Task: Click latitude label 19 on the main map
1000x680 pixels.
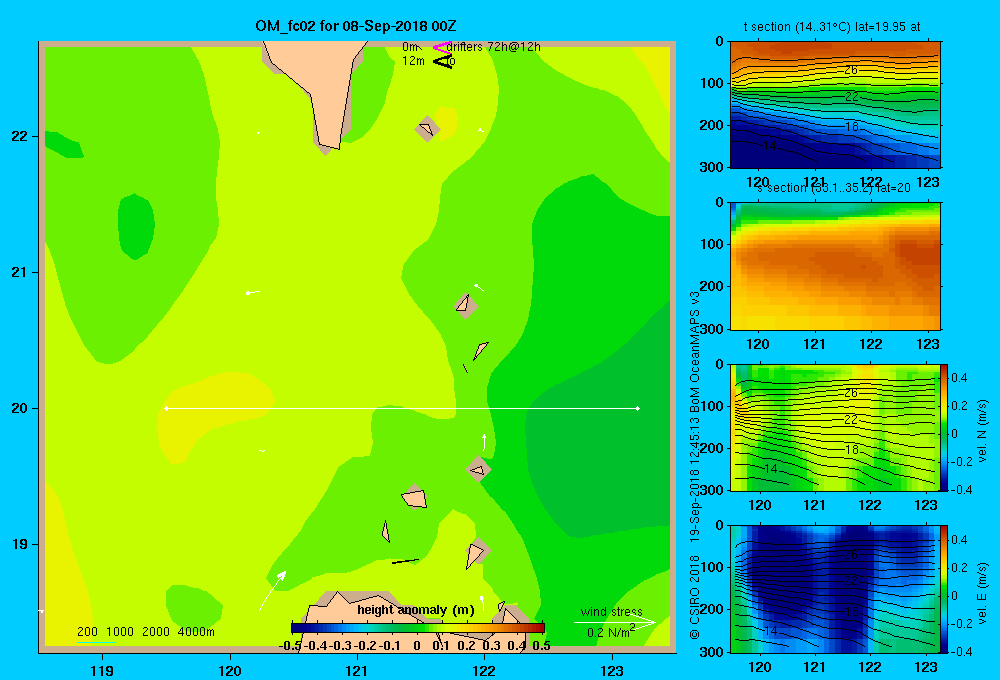Action: (20, 544)
